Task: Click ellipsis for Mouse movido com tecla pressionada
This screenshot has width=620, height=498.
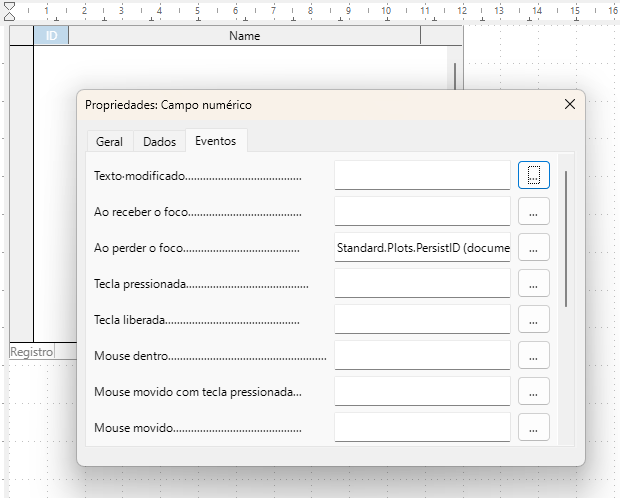Action: pyautogui.click(x=534, y=391)
